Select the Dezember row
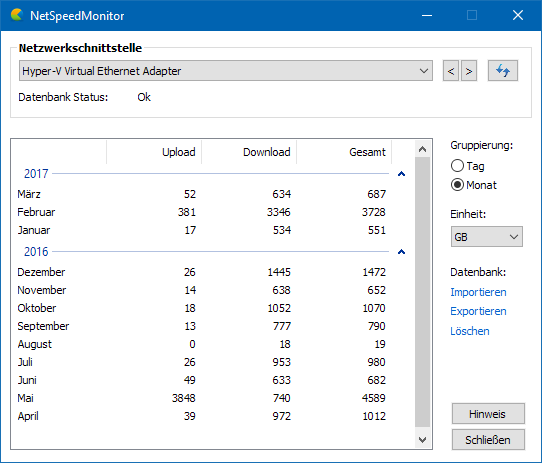This screenshot has height=463, width=542. [x=202, y=272]
